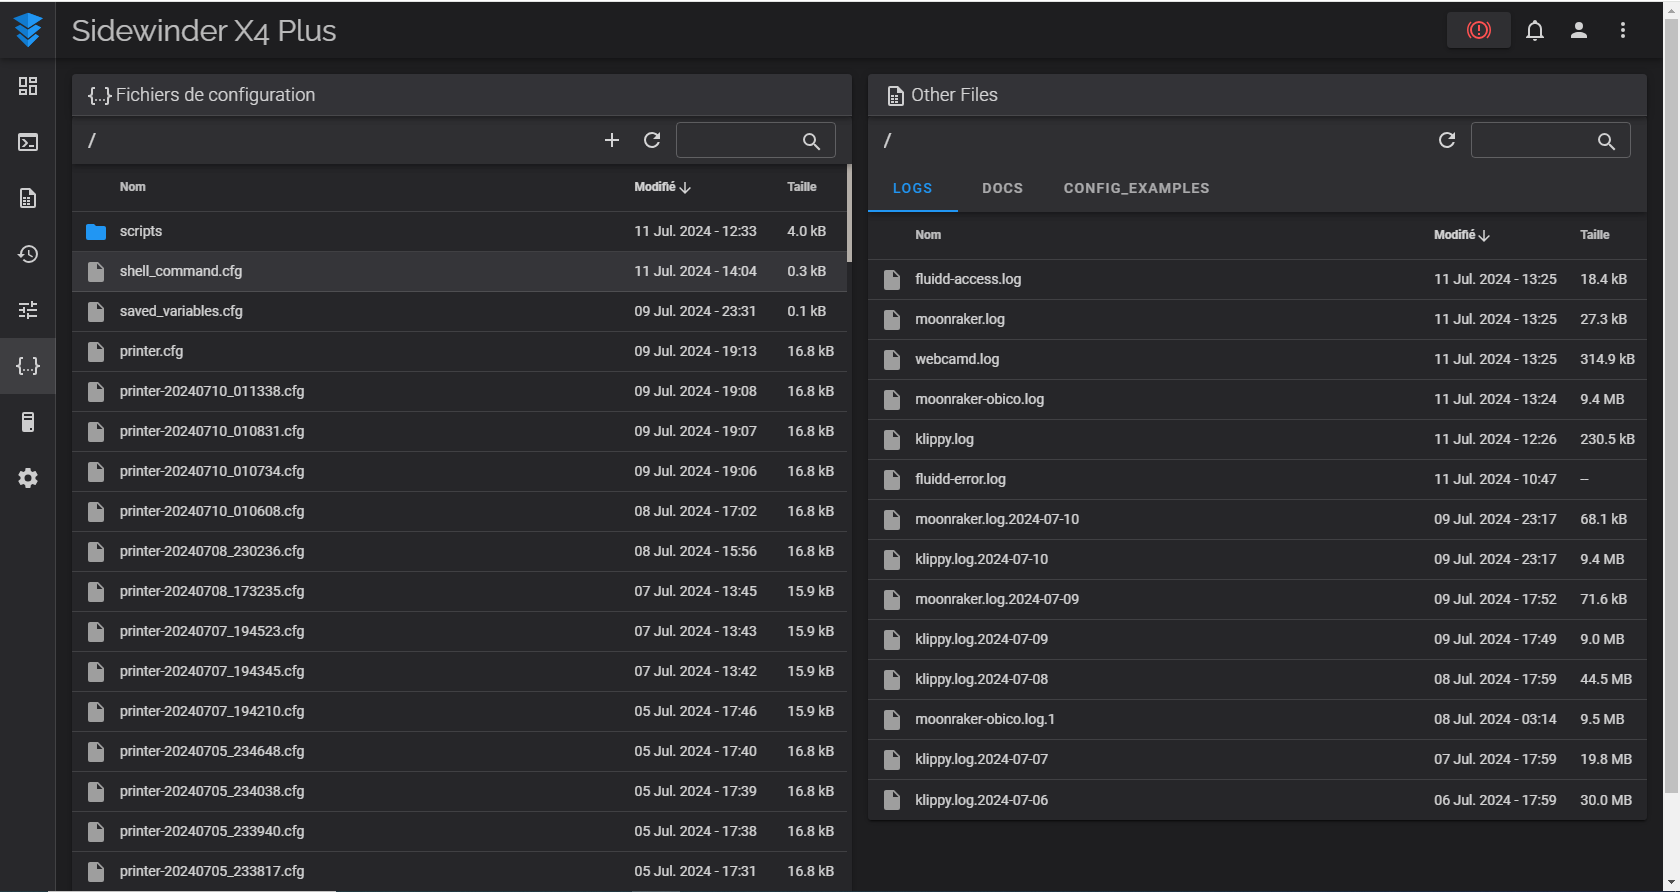This screenshot has height=892, width=1680.
Task: Select printer-20240708_173235.cfg
Action: pos(459,591)
